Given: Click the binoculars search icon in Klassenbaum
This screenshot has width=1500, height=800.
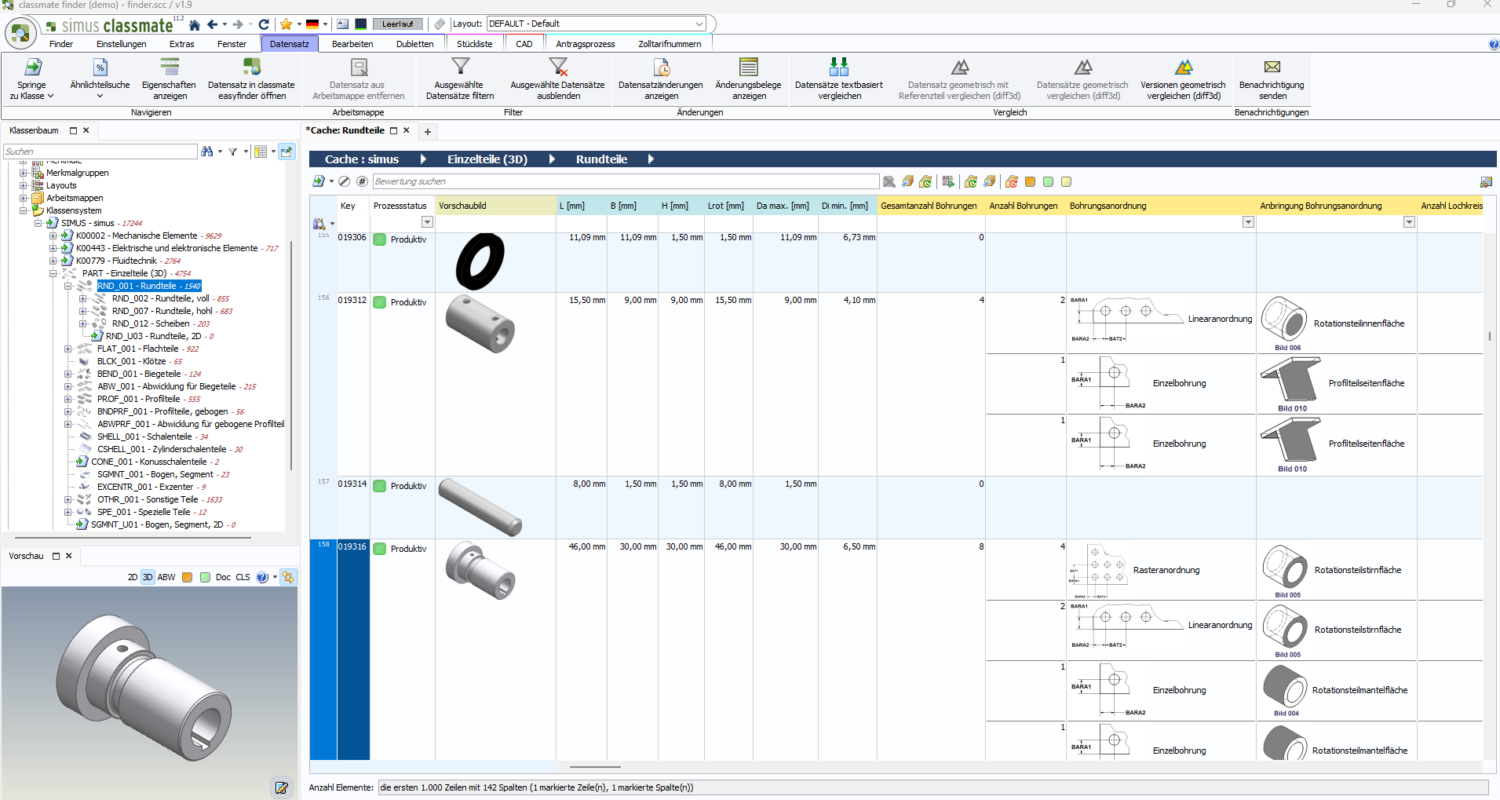Looking at the screenshot, I should click(x=207, y=151).
